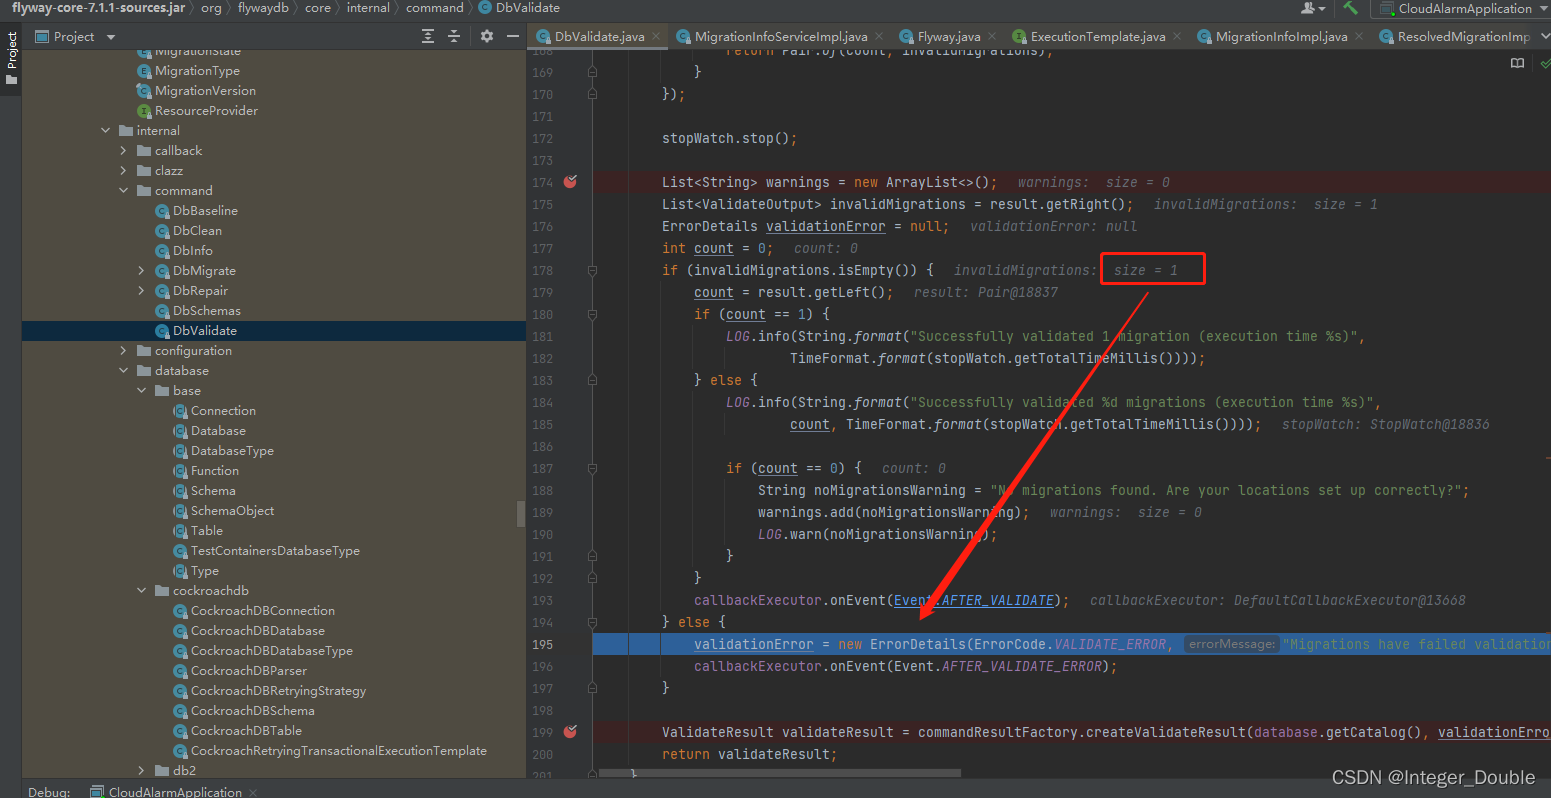Switch to the MigrationInfoImpl.java tab

click(1280, 36)
